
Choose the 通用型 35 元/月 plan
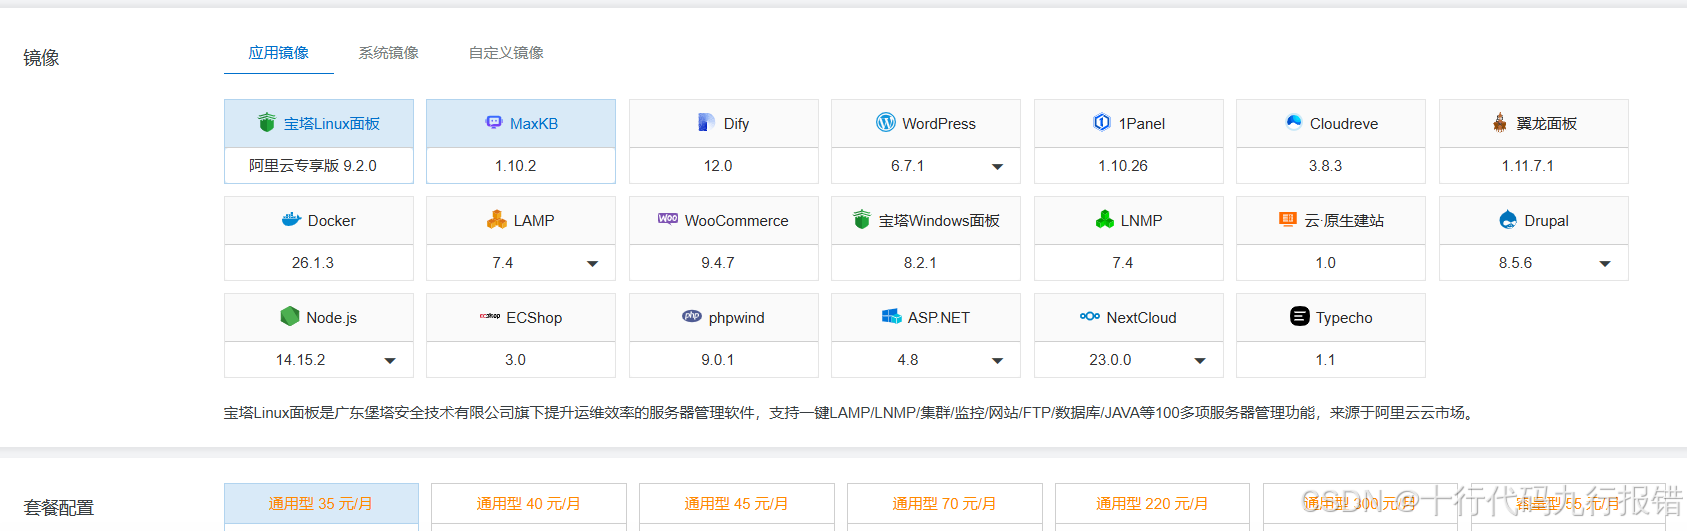coord(321,504)
